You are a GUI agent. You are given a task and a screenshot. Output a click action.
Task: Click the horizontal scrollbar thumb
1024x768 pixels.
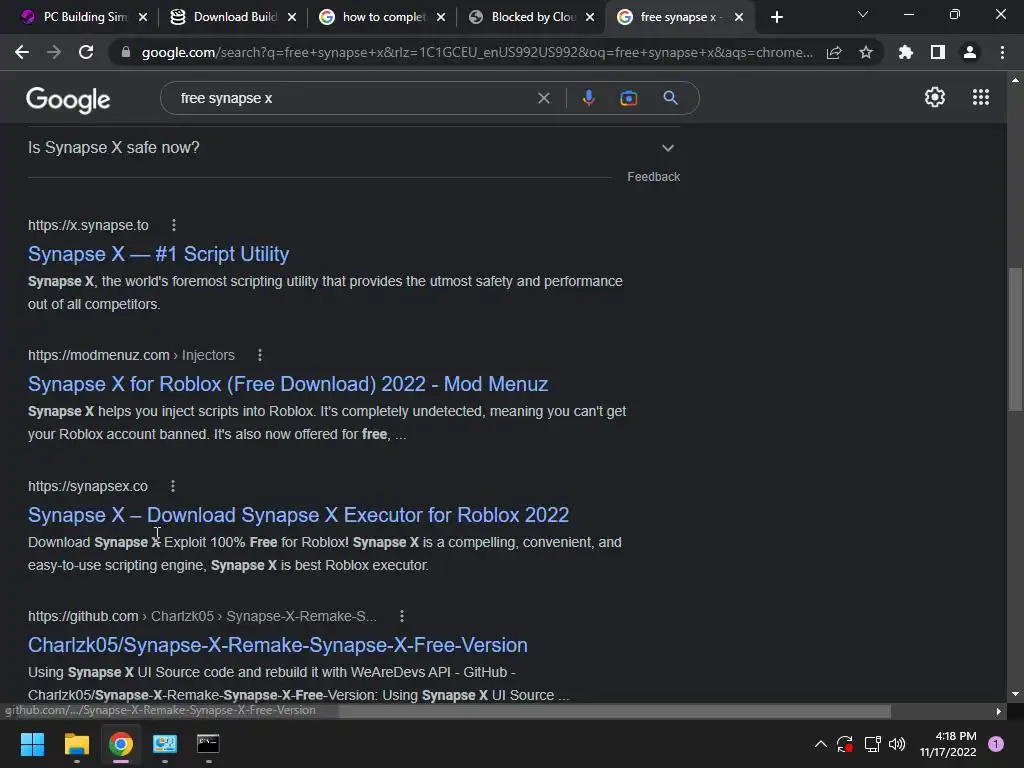pos(615,711)
